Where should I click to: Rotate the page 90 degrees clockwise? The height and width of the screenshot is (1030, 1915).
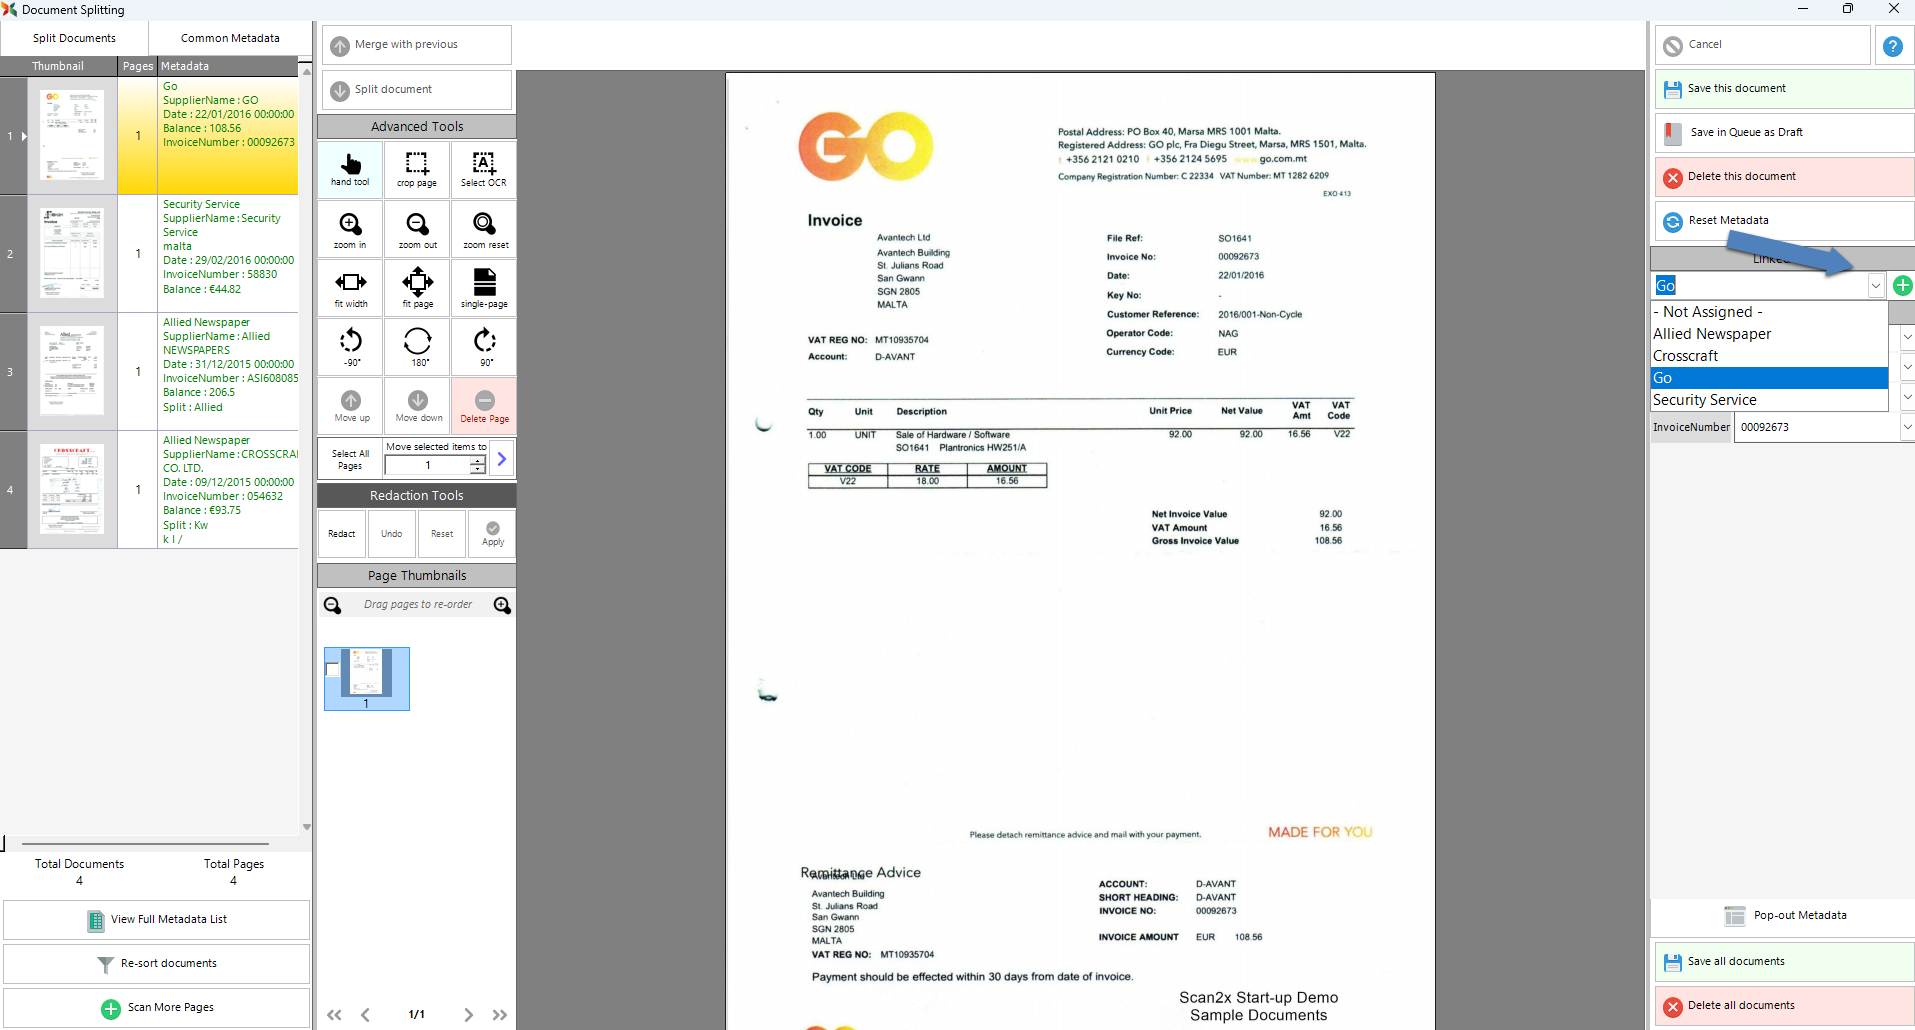coord(484,346)
